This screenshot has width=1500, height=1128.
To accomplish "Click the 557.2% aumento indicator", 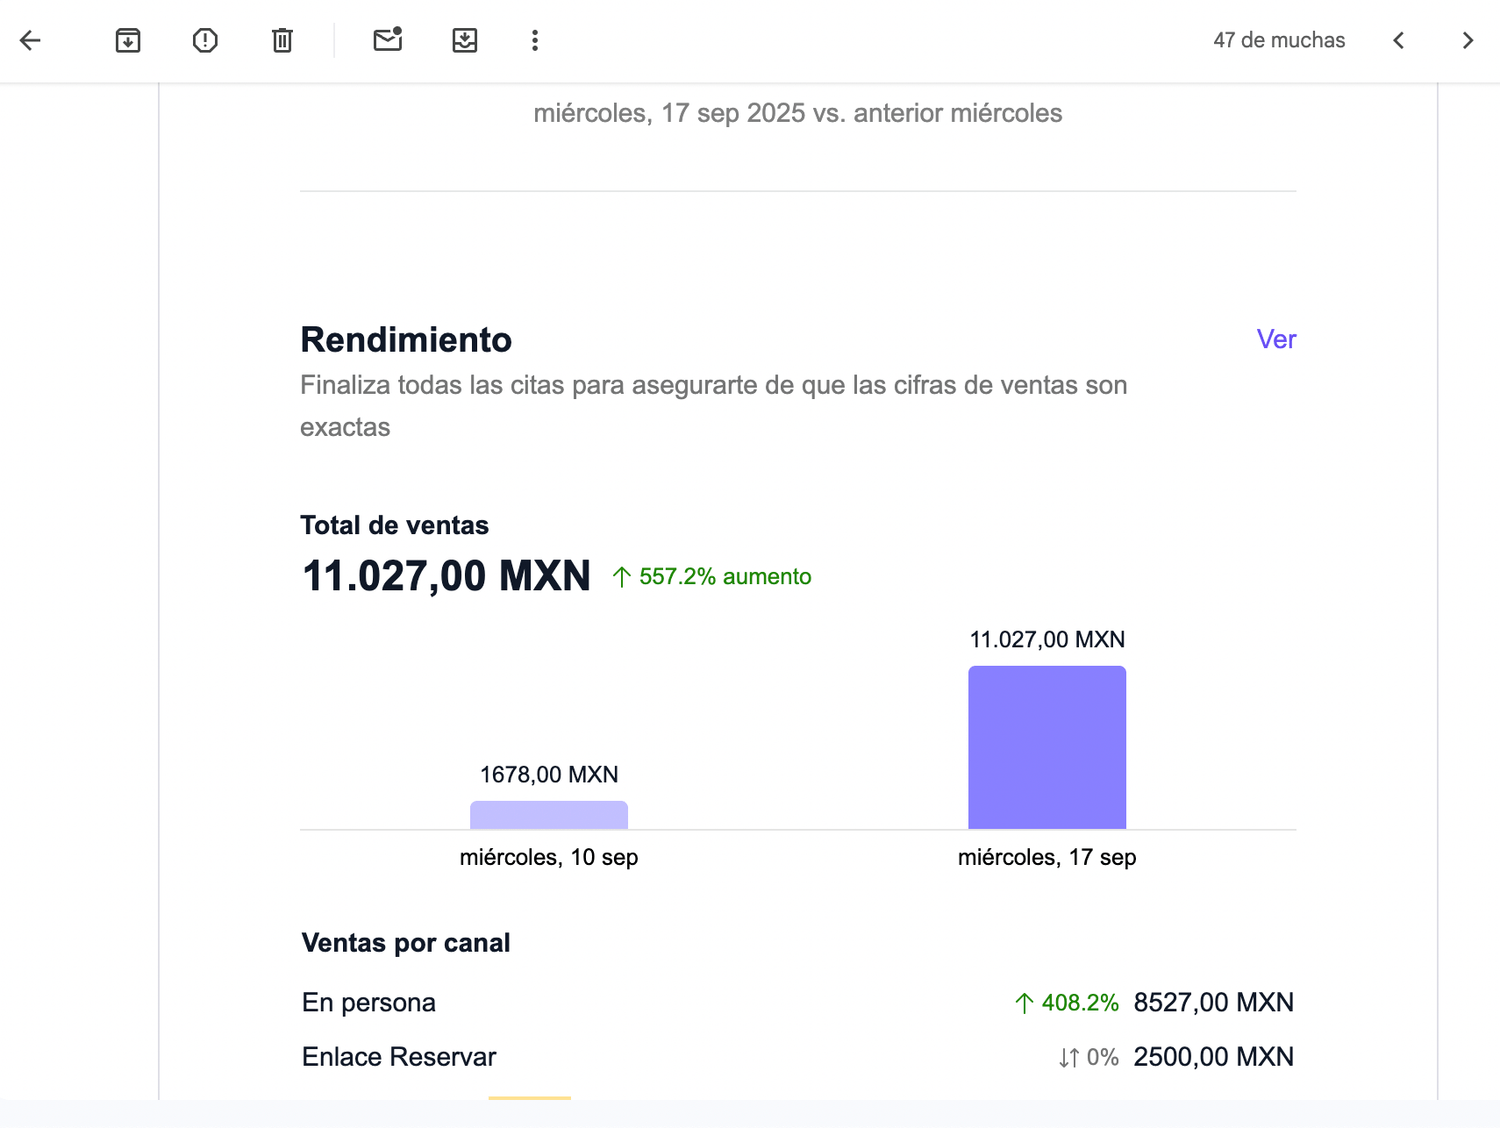I will coord(712,577).
